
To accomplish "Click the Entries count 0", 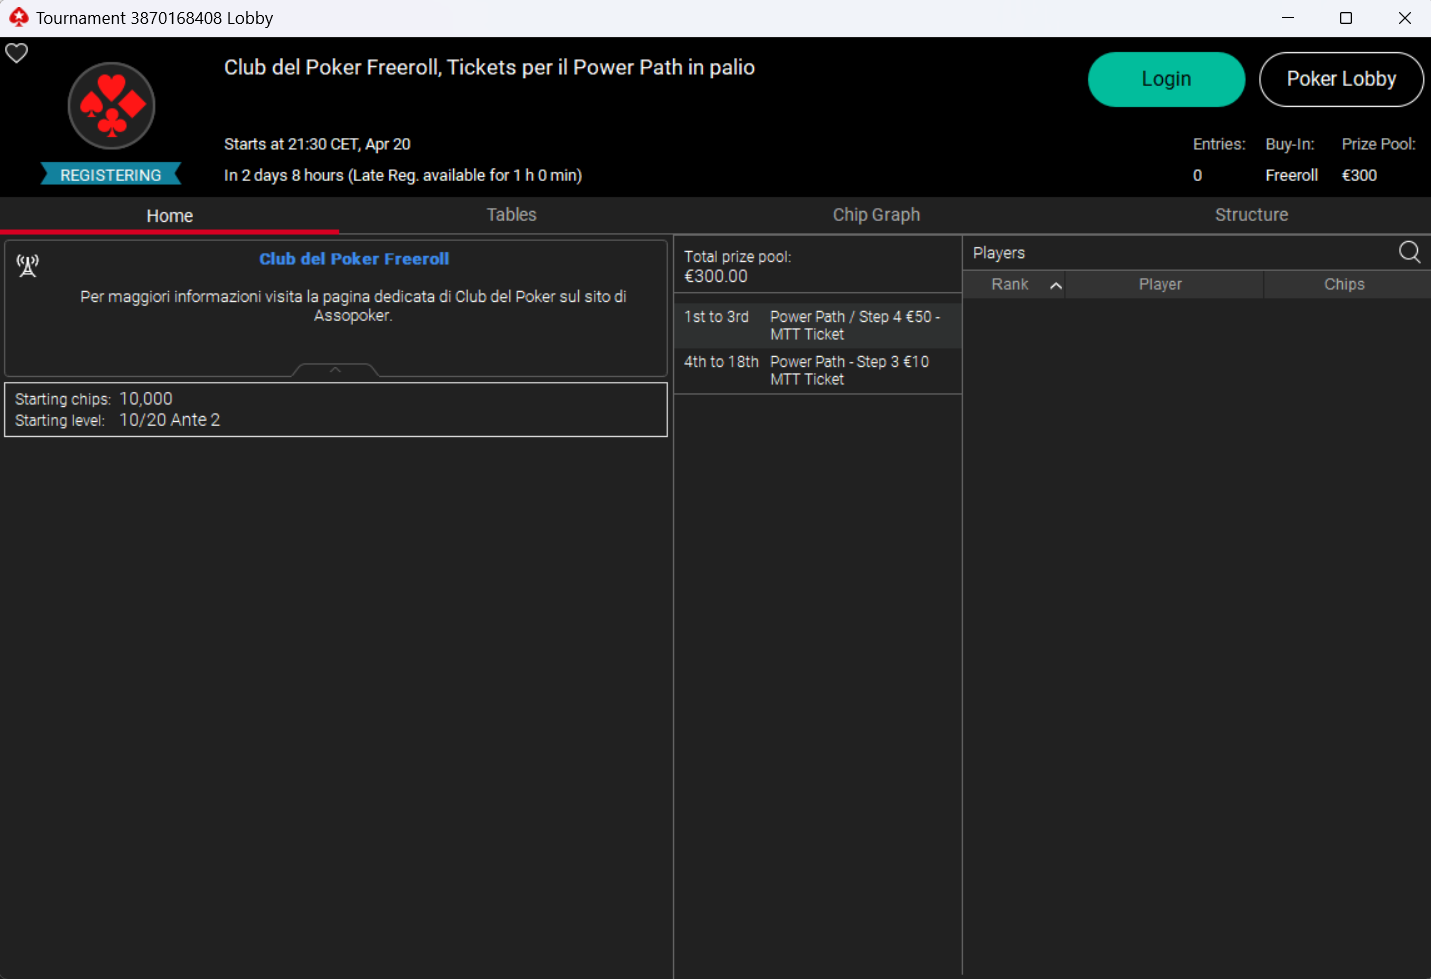I will (x=1197, y=175).
